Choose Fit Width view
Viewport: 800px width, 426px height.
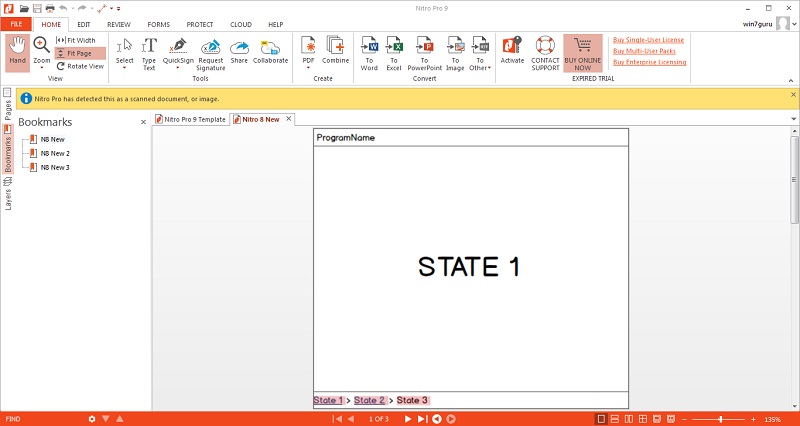[76, 40]
